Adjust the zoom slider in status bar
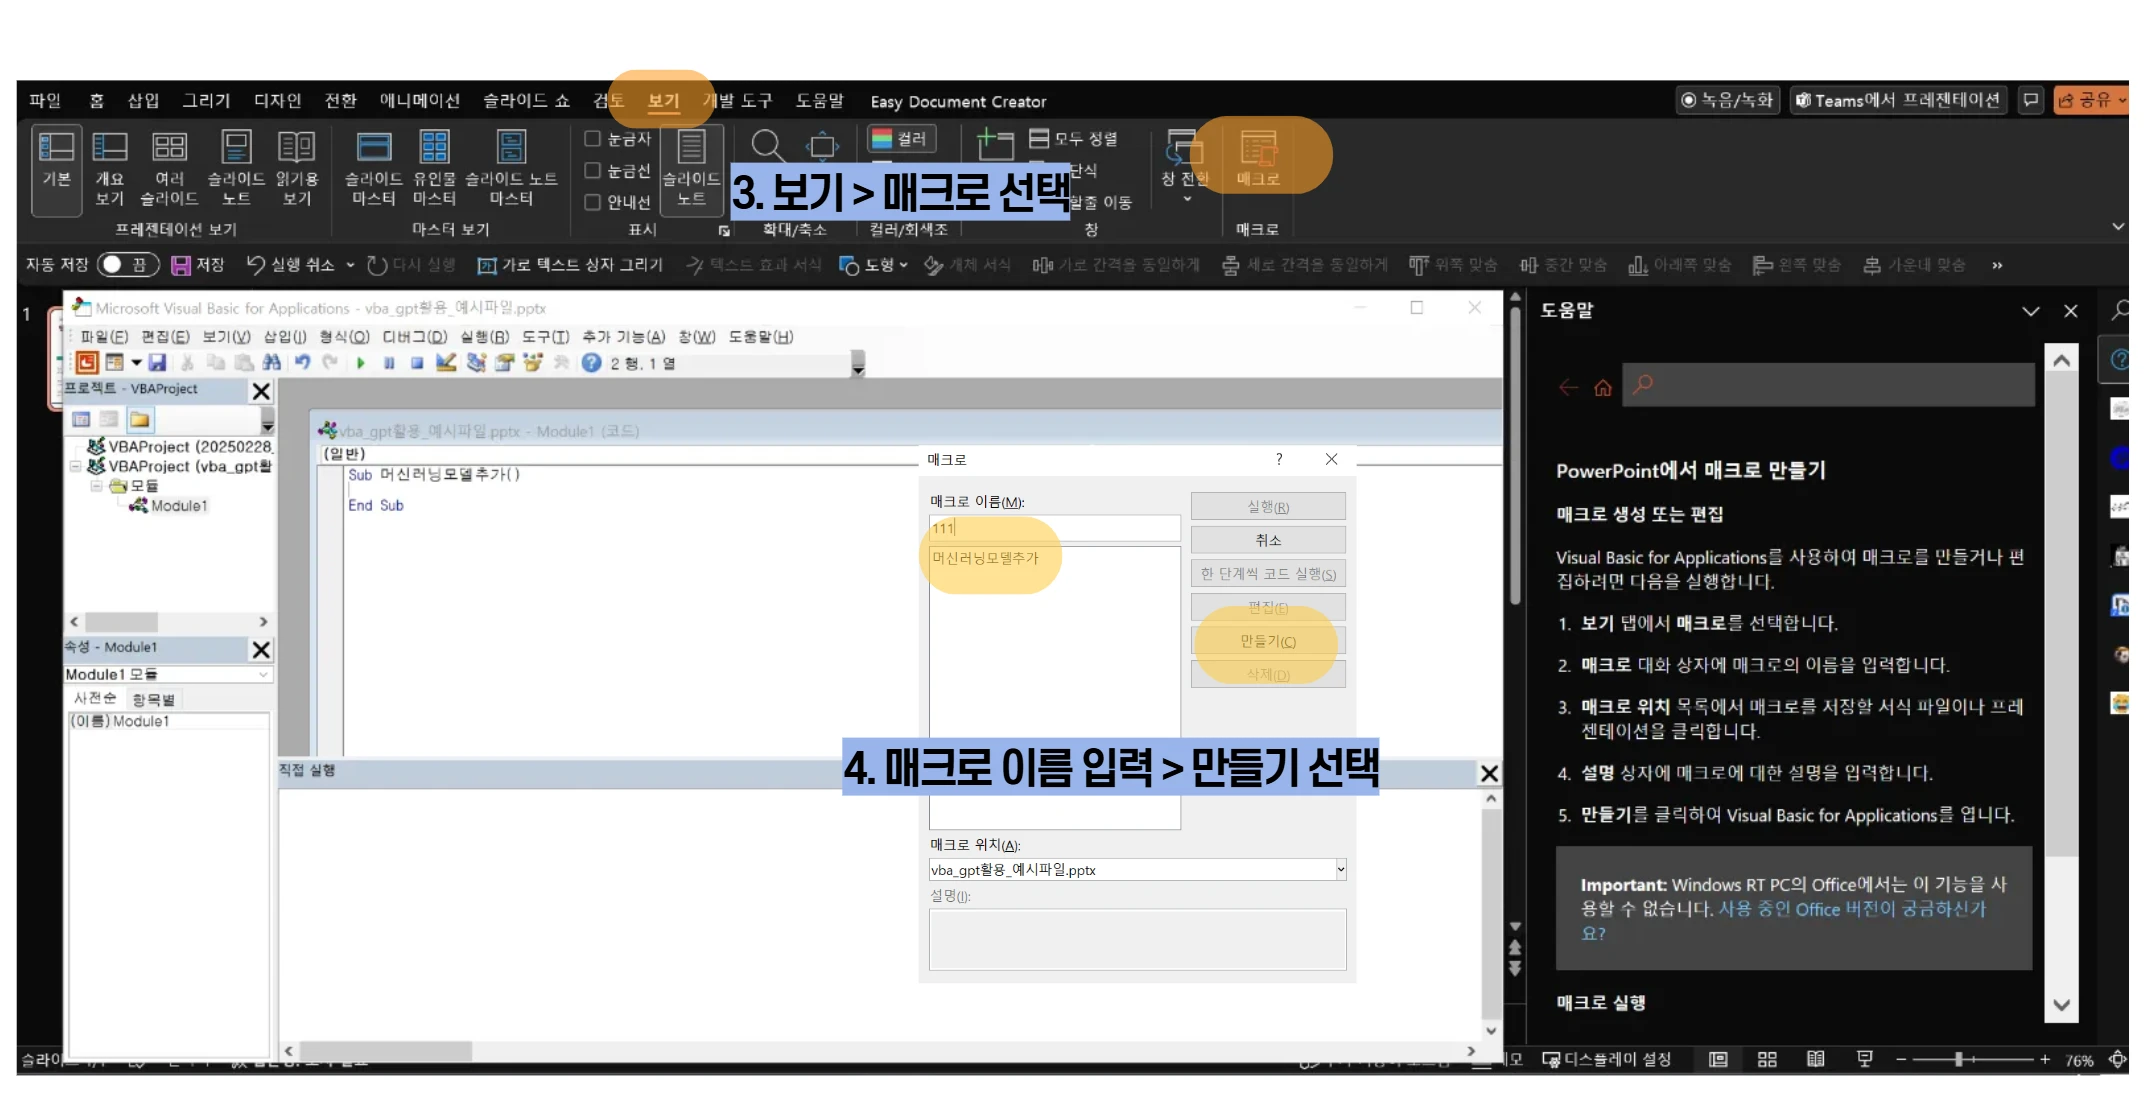The height and width of the screenshot is (1106, 2154). [x=1958, y=1059]
